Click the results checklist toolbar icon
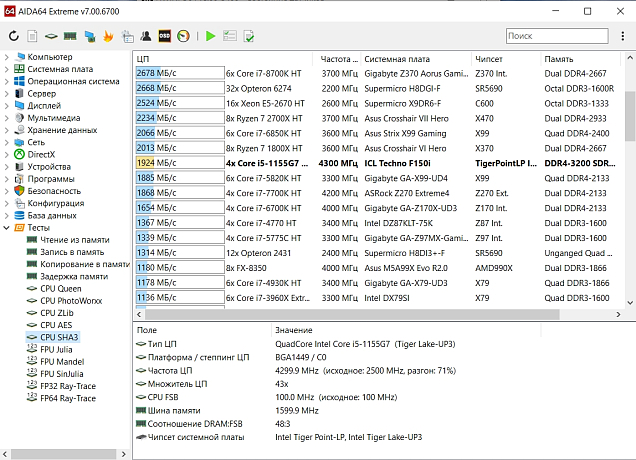Viewport: 636px width, 460px height. [230, 36]
